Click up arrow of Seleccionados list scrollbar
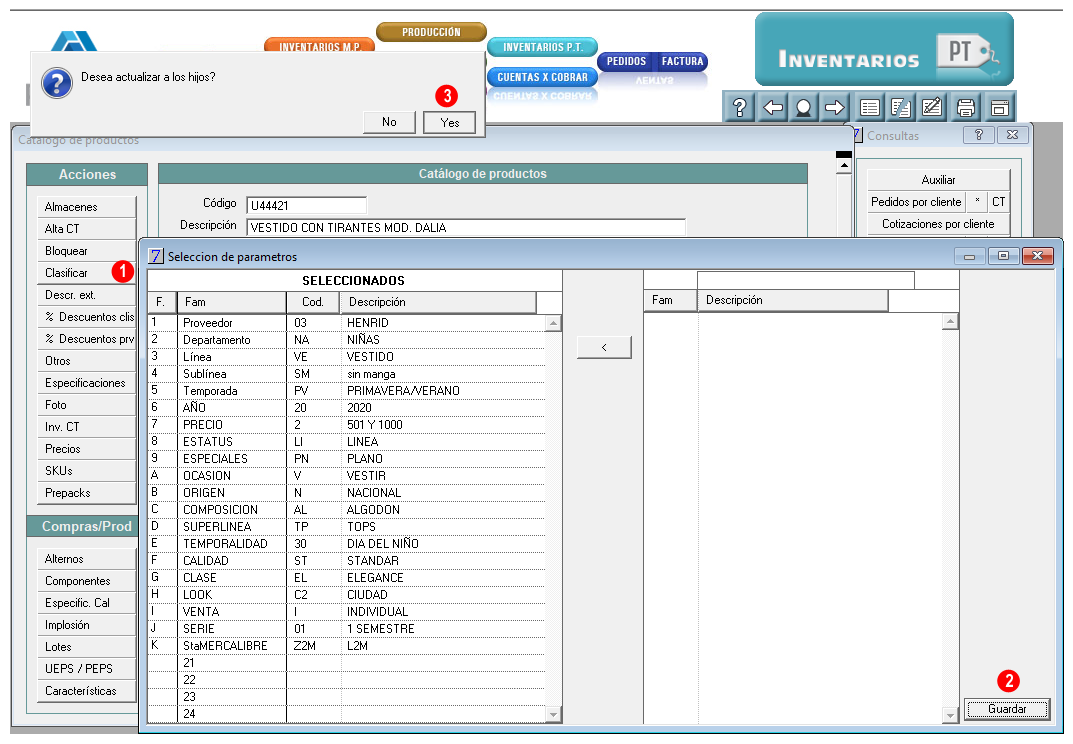 (554, 322)
